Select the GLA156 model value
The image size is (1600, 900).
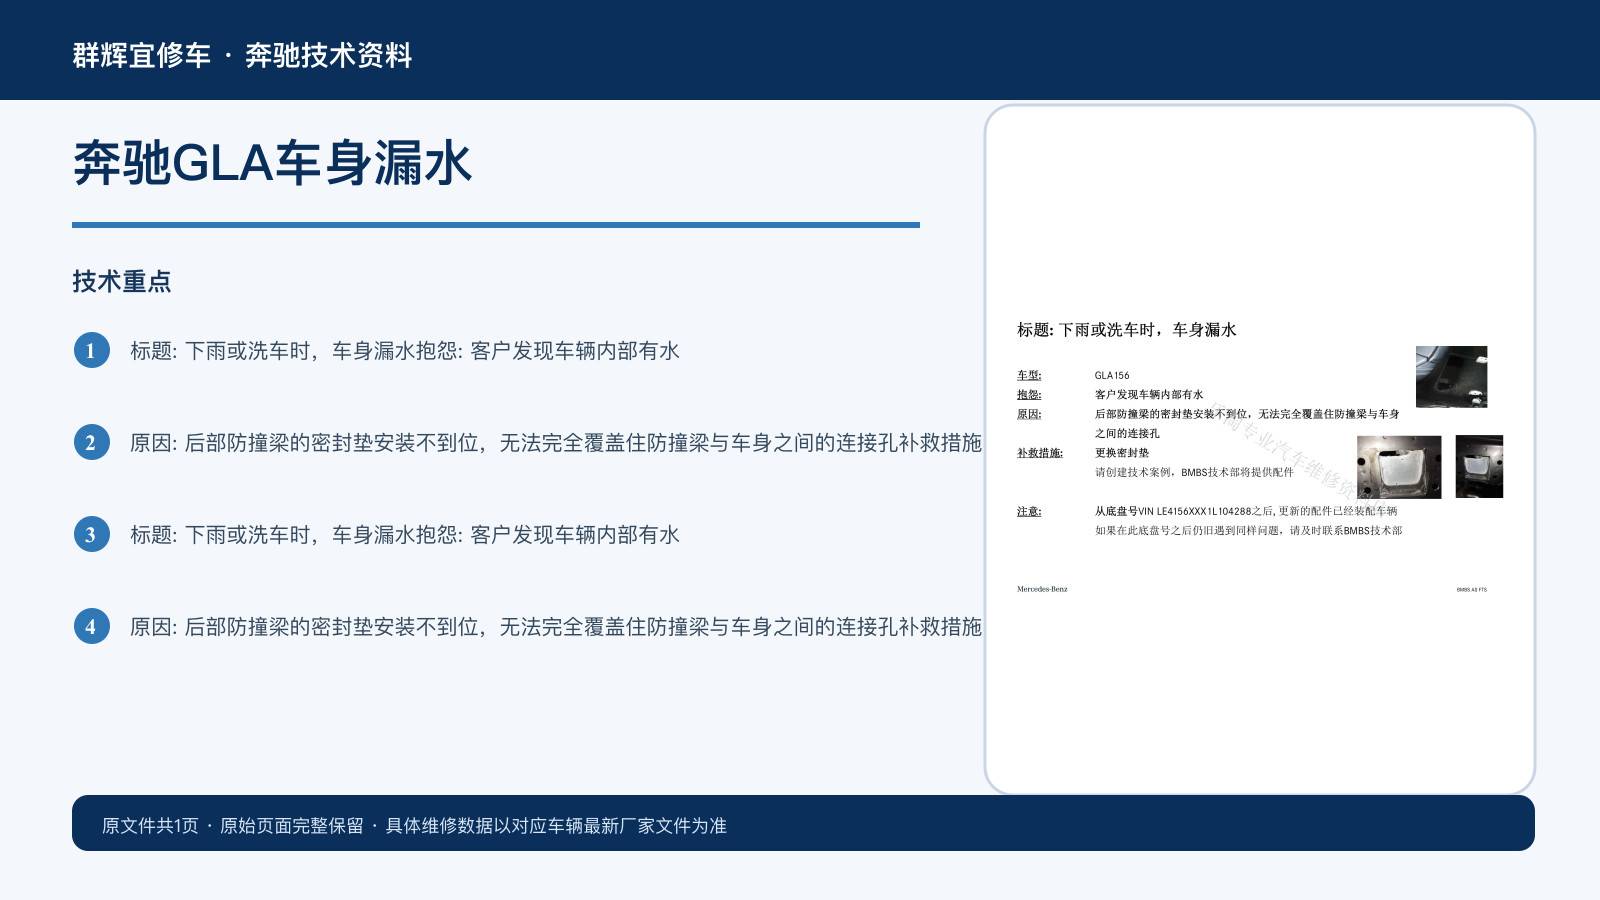pos(1112,376)
